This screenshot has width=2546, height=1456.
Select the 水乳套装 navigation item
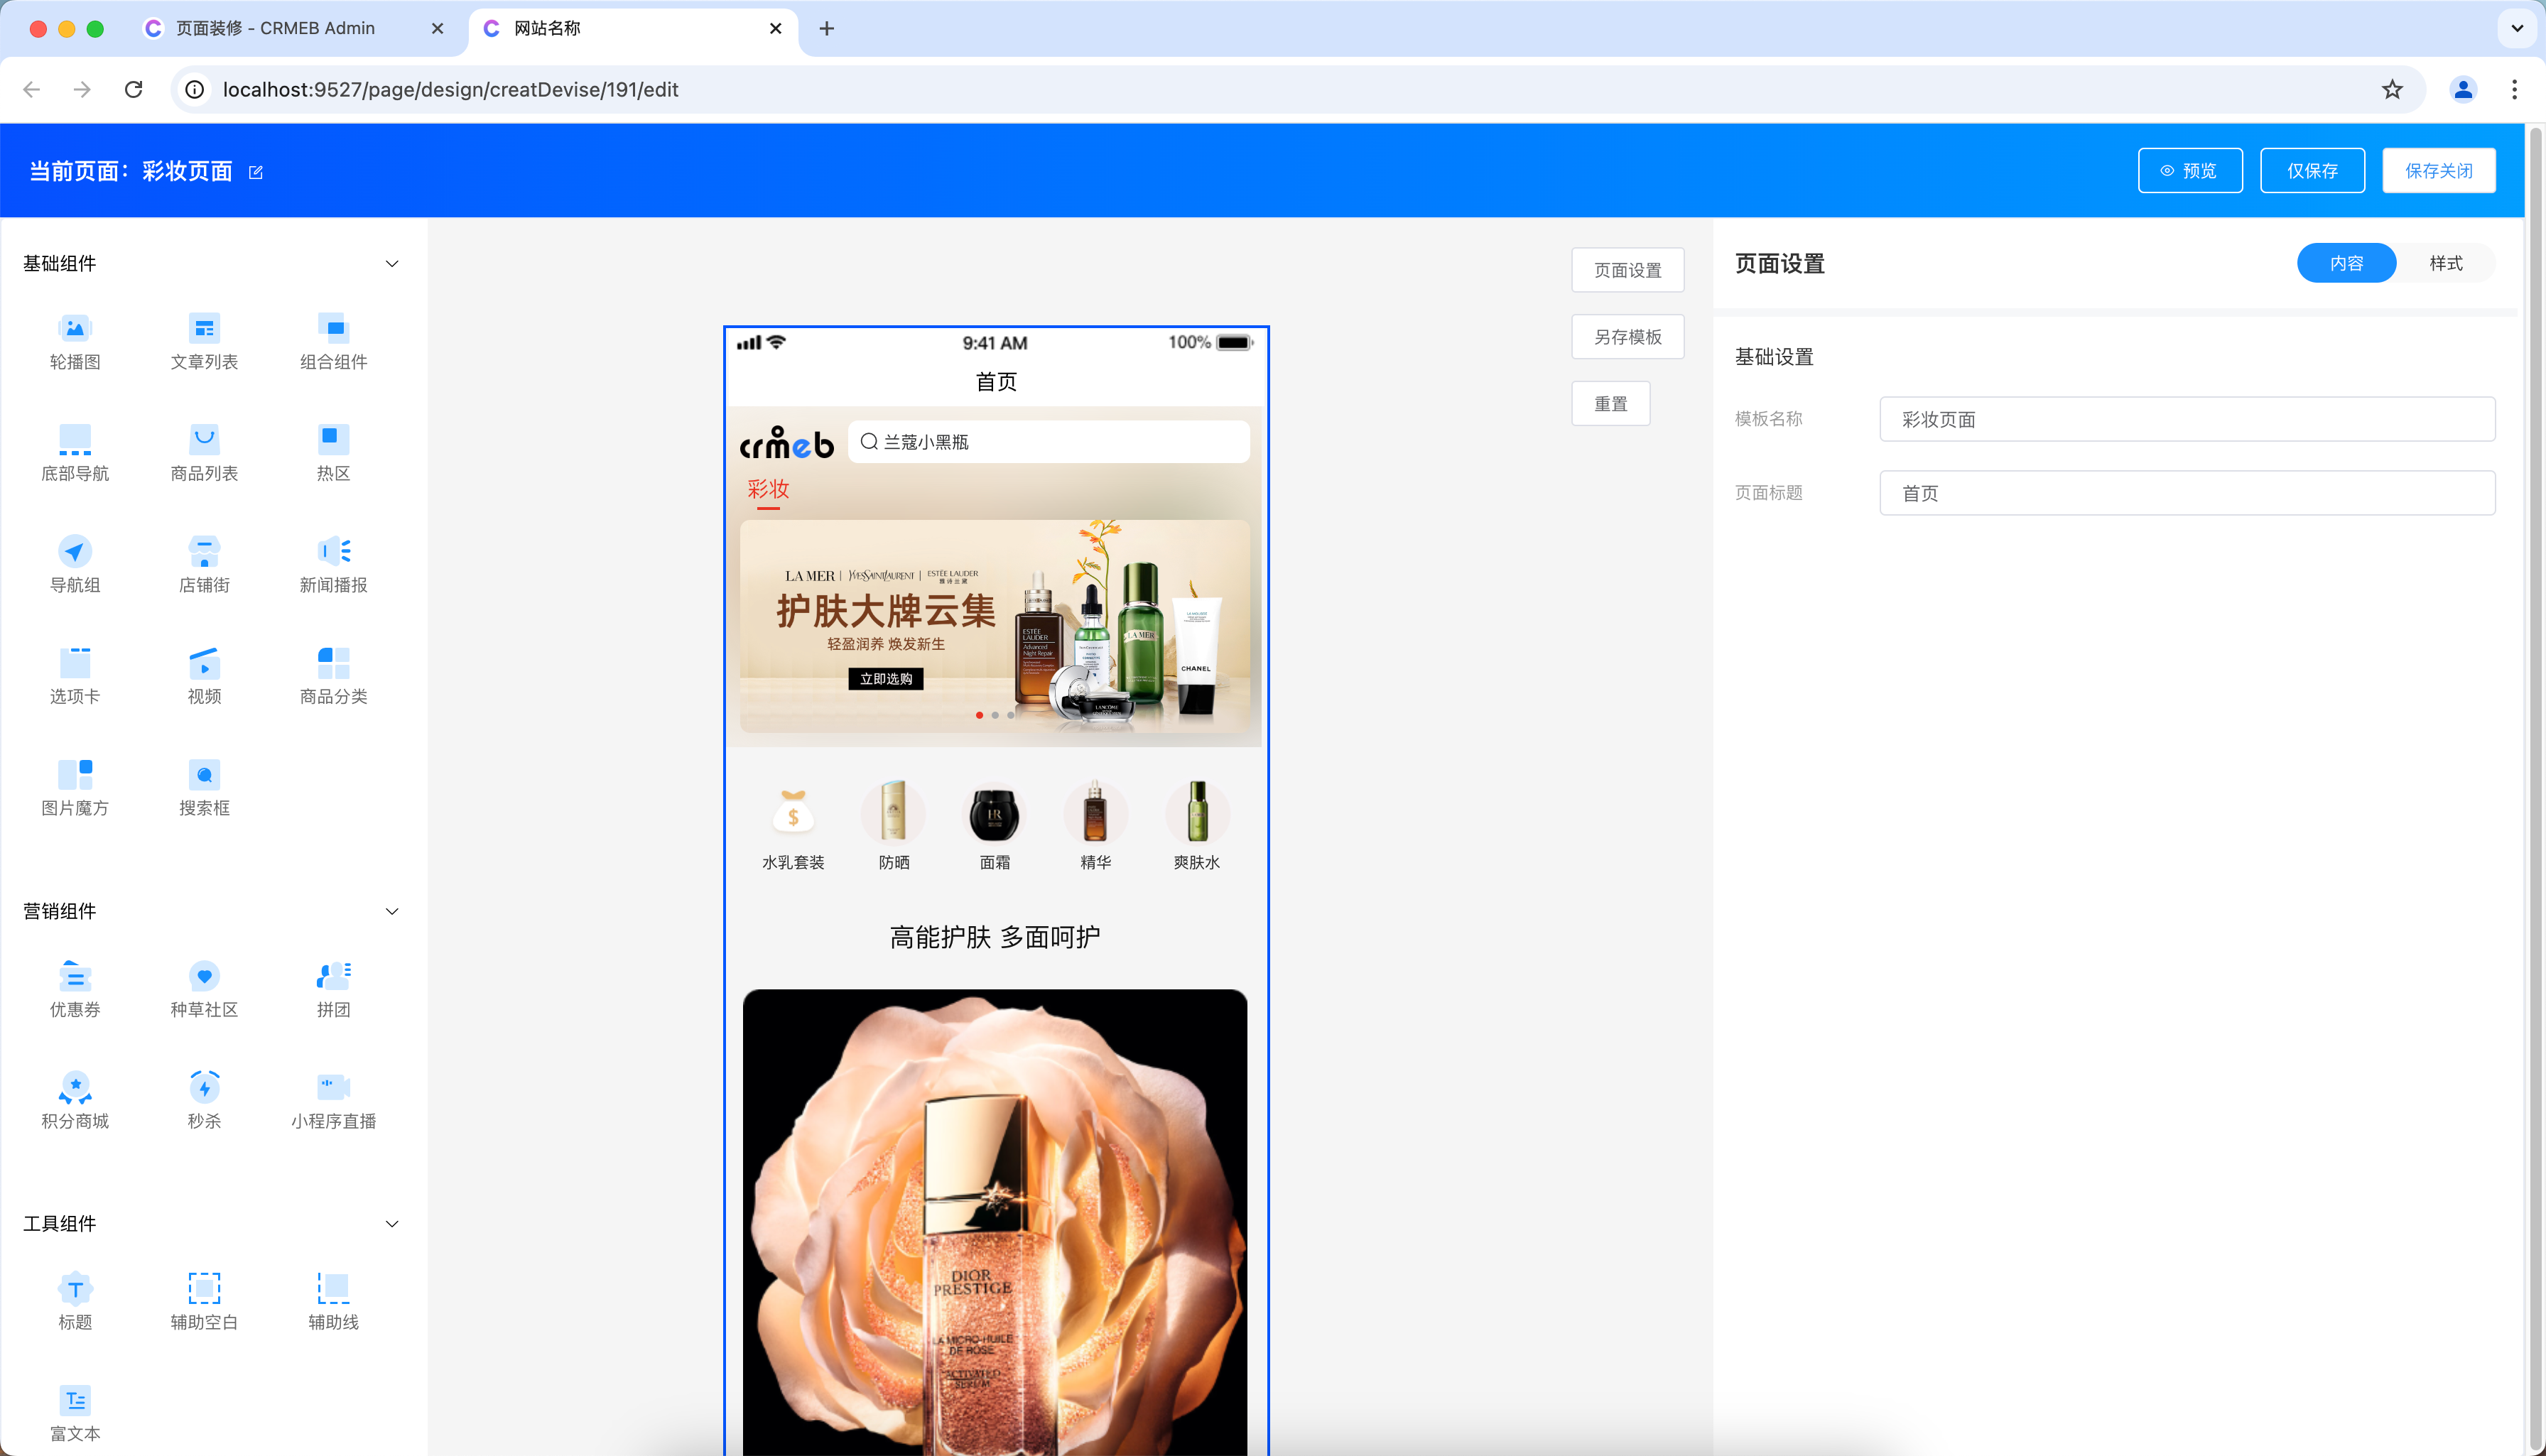pyautogui.click(x=793, y=826)
